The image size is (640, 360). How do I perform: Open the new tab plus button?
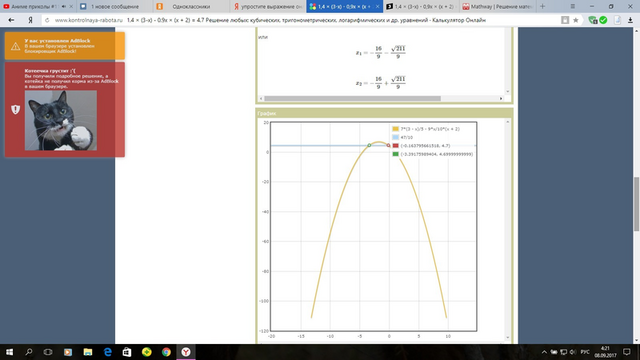click(542, 7)
